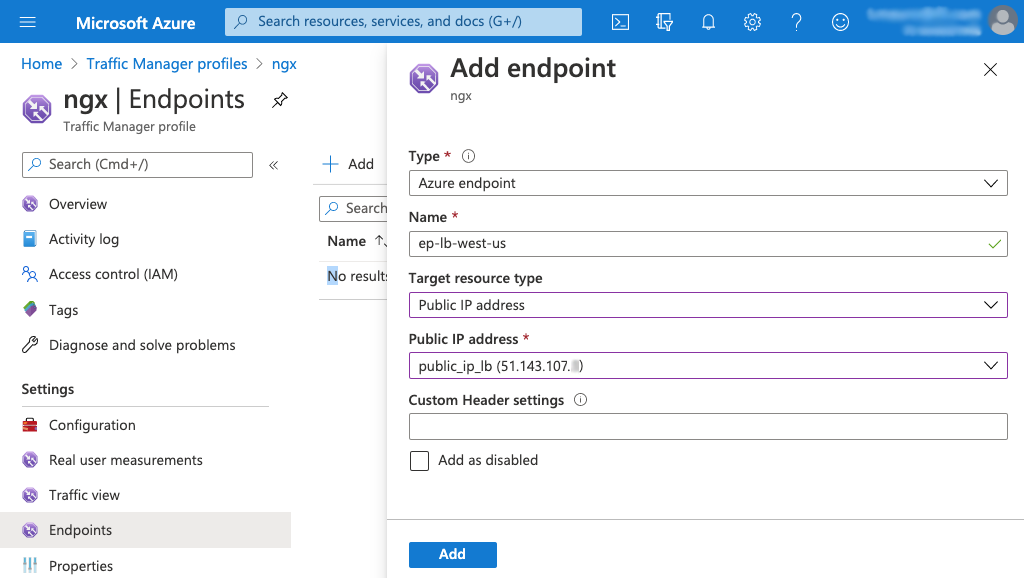
Task: Open portal settings gear
Action: [x=753, y=22]
